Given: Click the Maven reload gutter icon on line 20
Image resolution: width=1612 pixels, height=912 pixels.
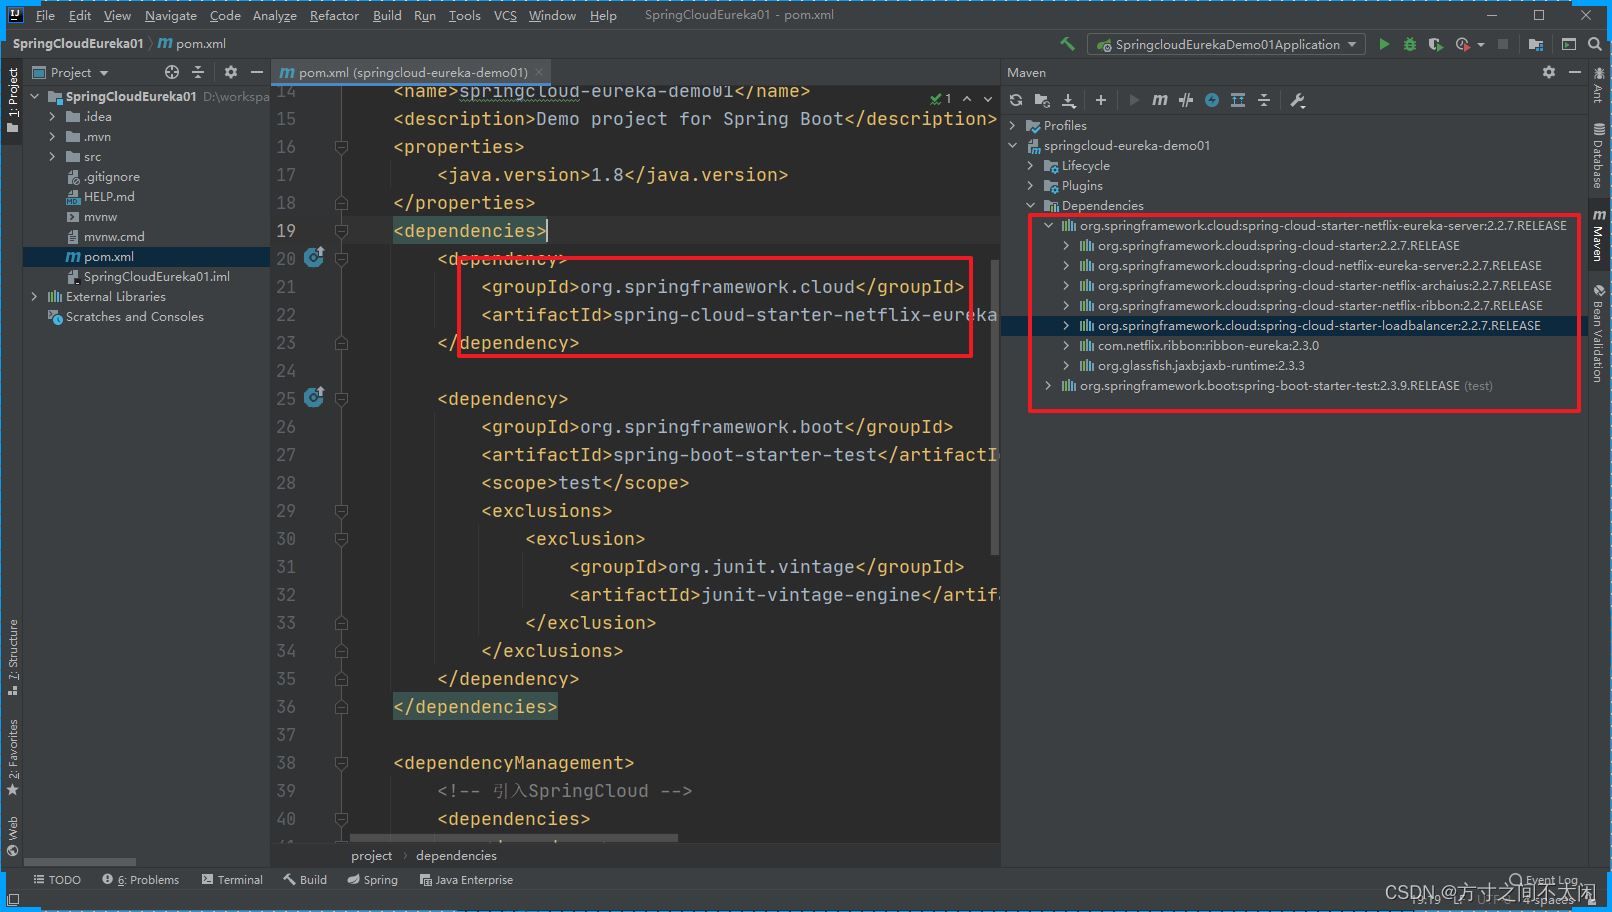Looking at the screenshot, I should pyautogui.click(x=314, y=257).
